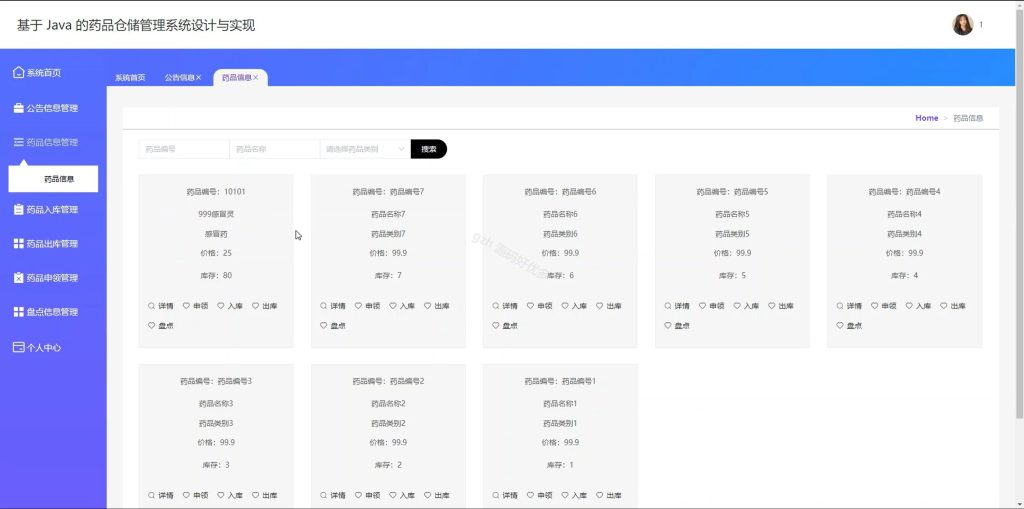Click 出库 on the 10101 card
Screen dimensions: 1024x509
pyautogui.click(x=264, y=306)
